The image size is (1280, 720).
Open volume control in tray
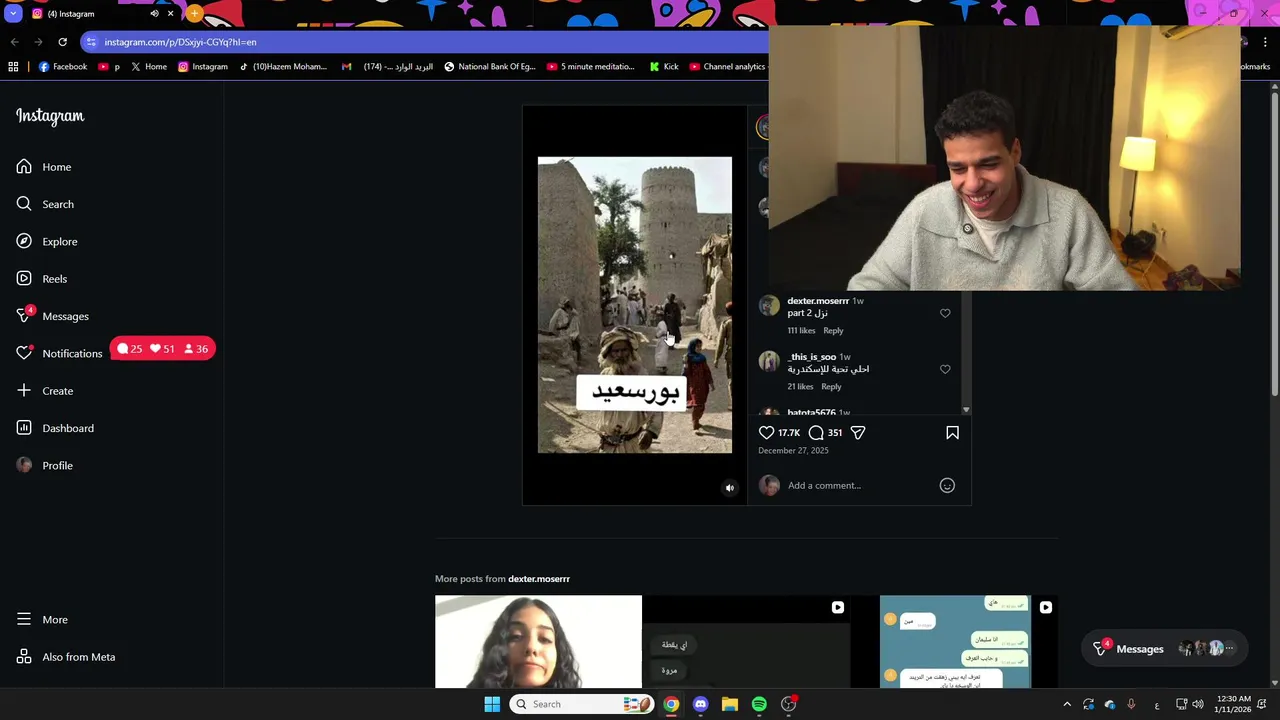click(1198, 704)
